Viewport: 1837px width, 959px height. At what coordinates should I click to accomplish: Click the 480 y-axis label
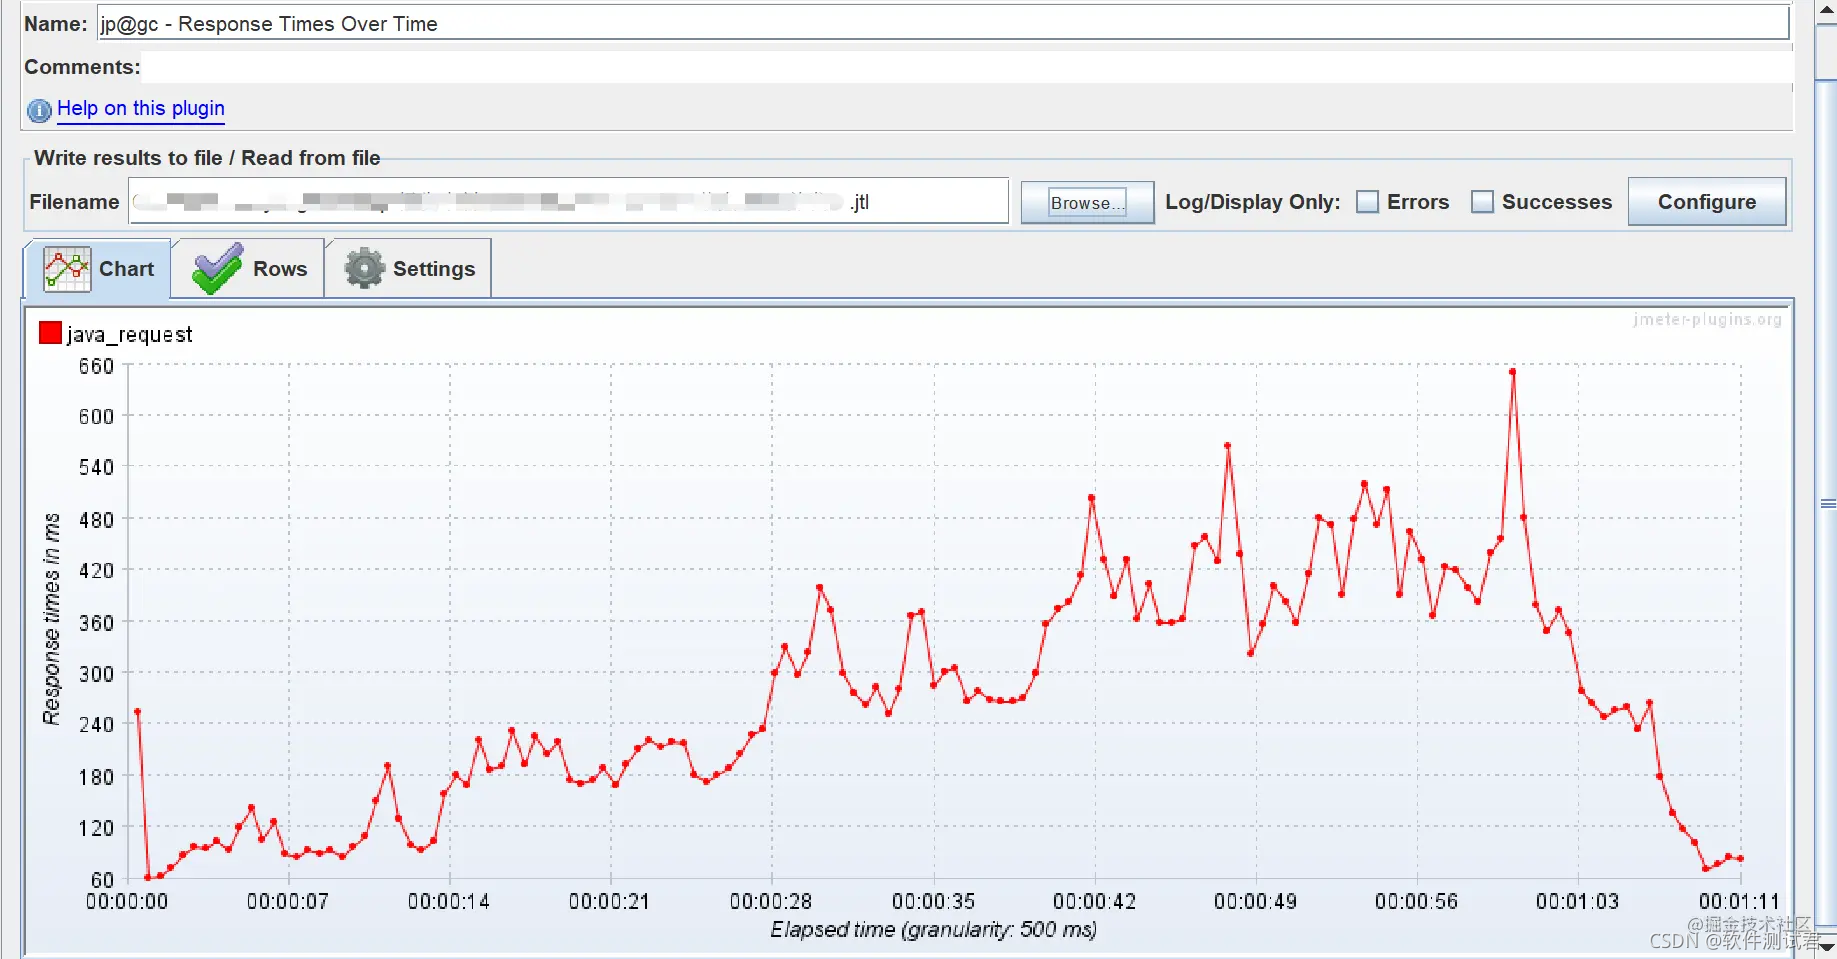96,520
